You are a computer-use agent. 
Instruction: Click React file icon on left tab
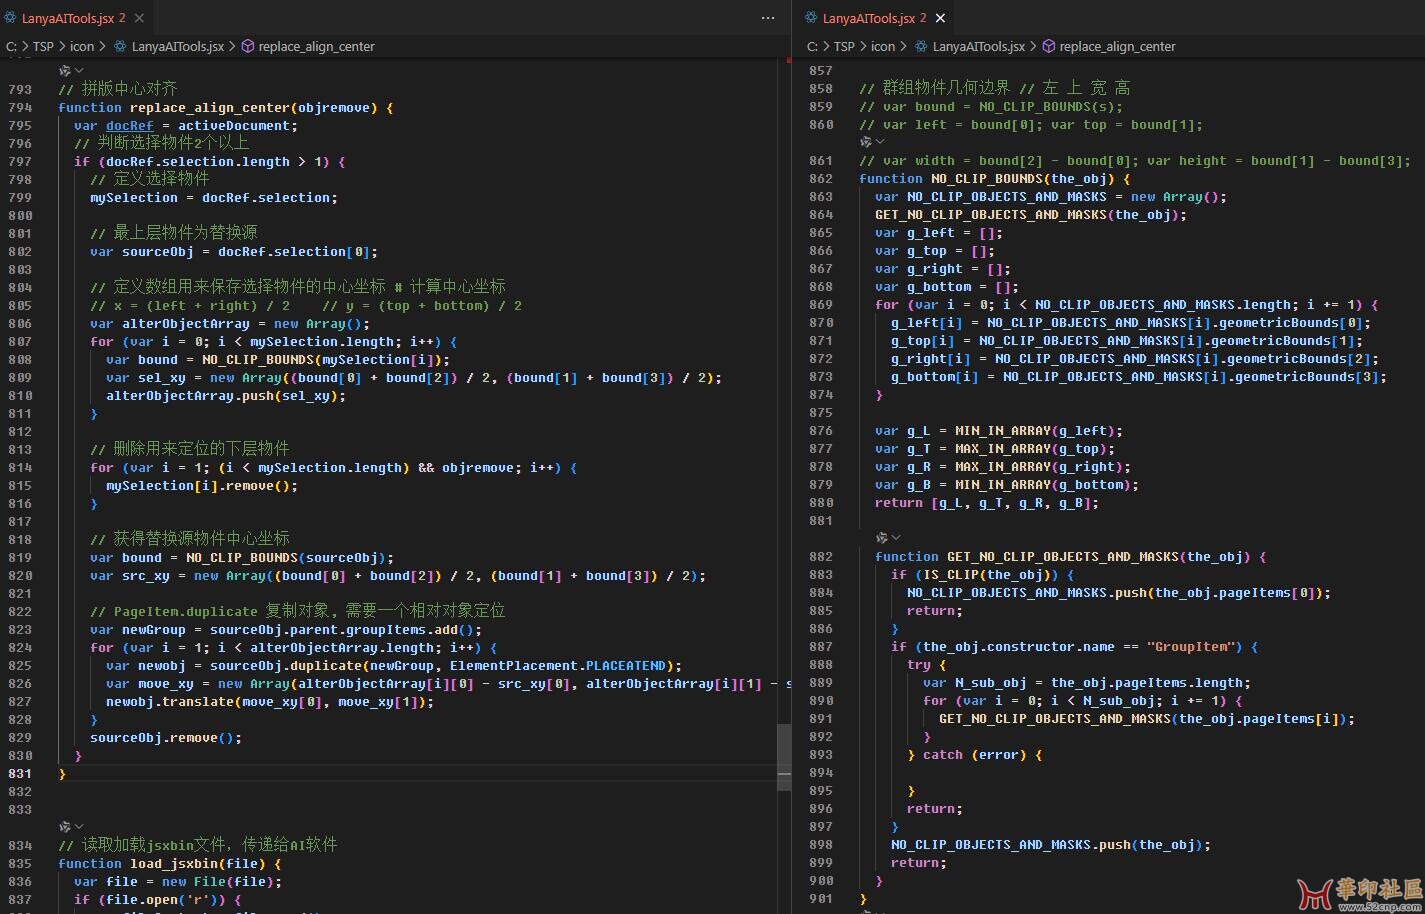pos(11,18)
